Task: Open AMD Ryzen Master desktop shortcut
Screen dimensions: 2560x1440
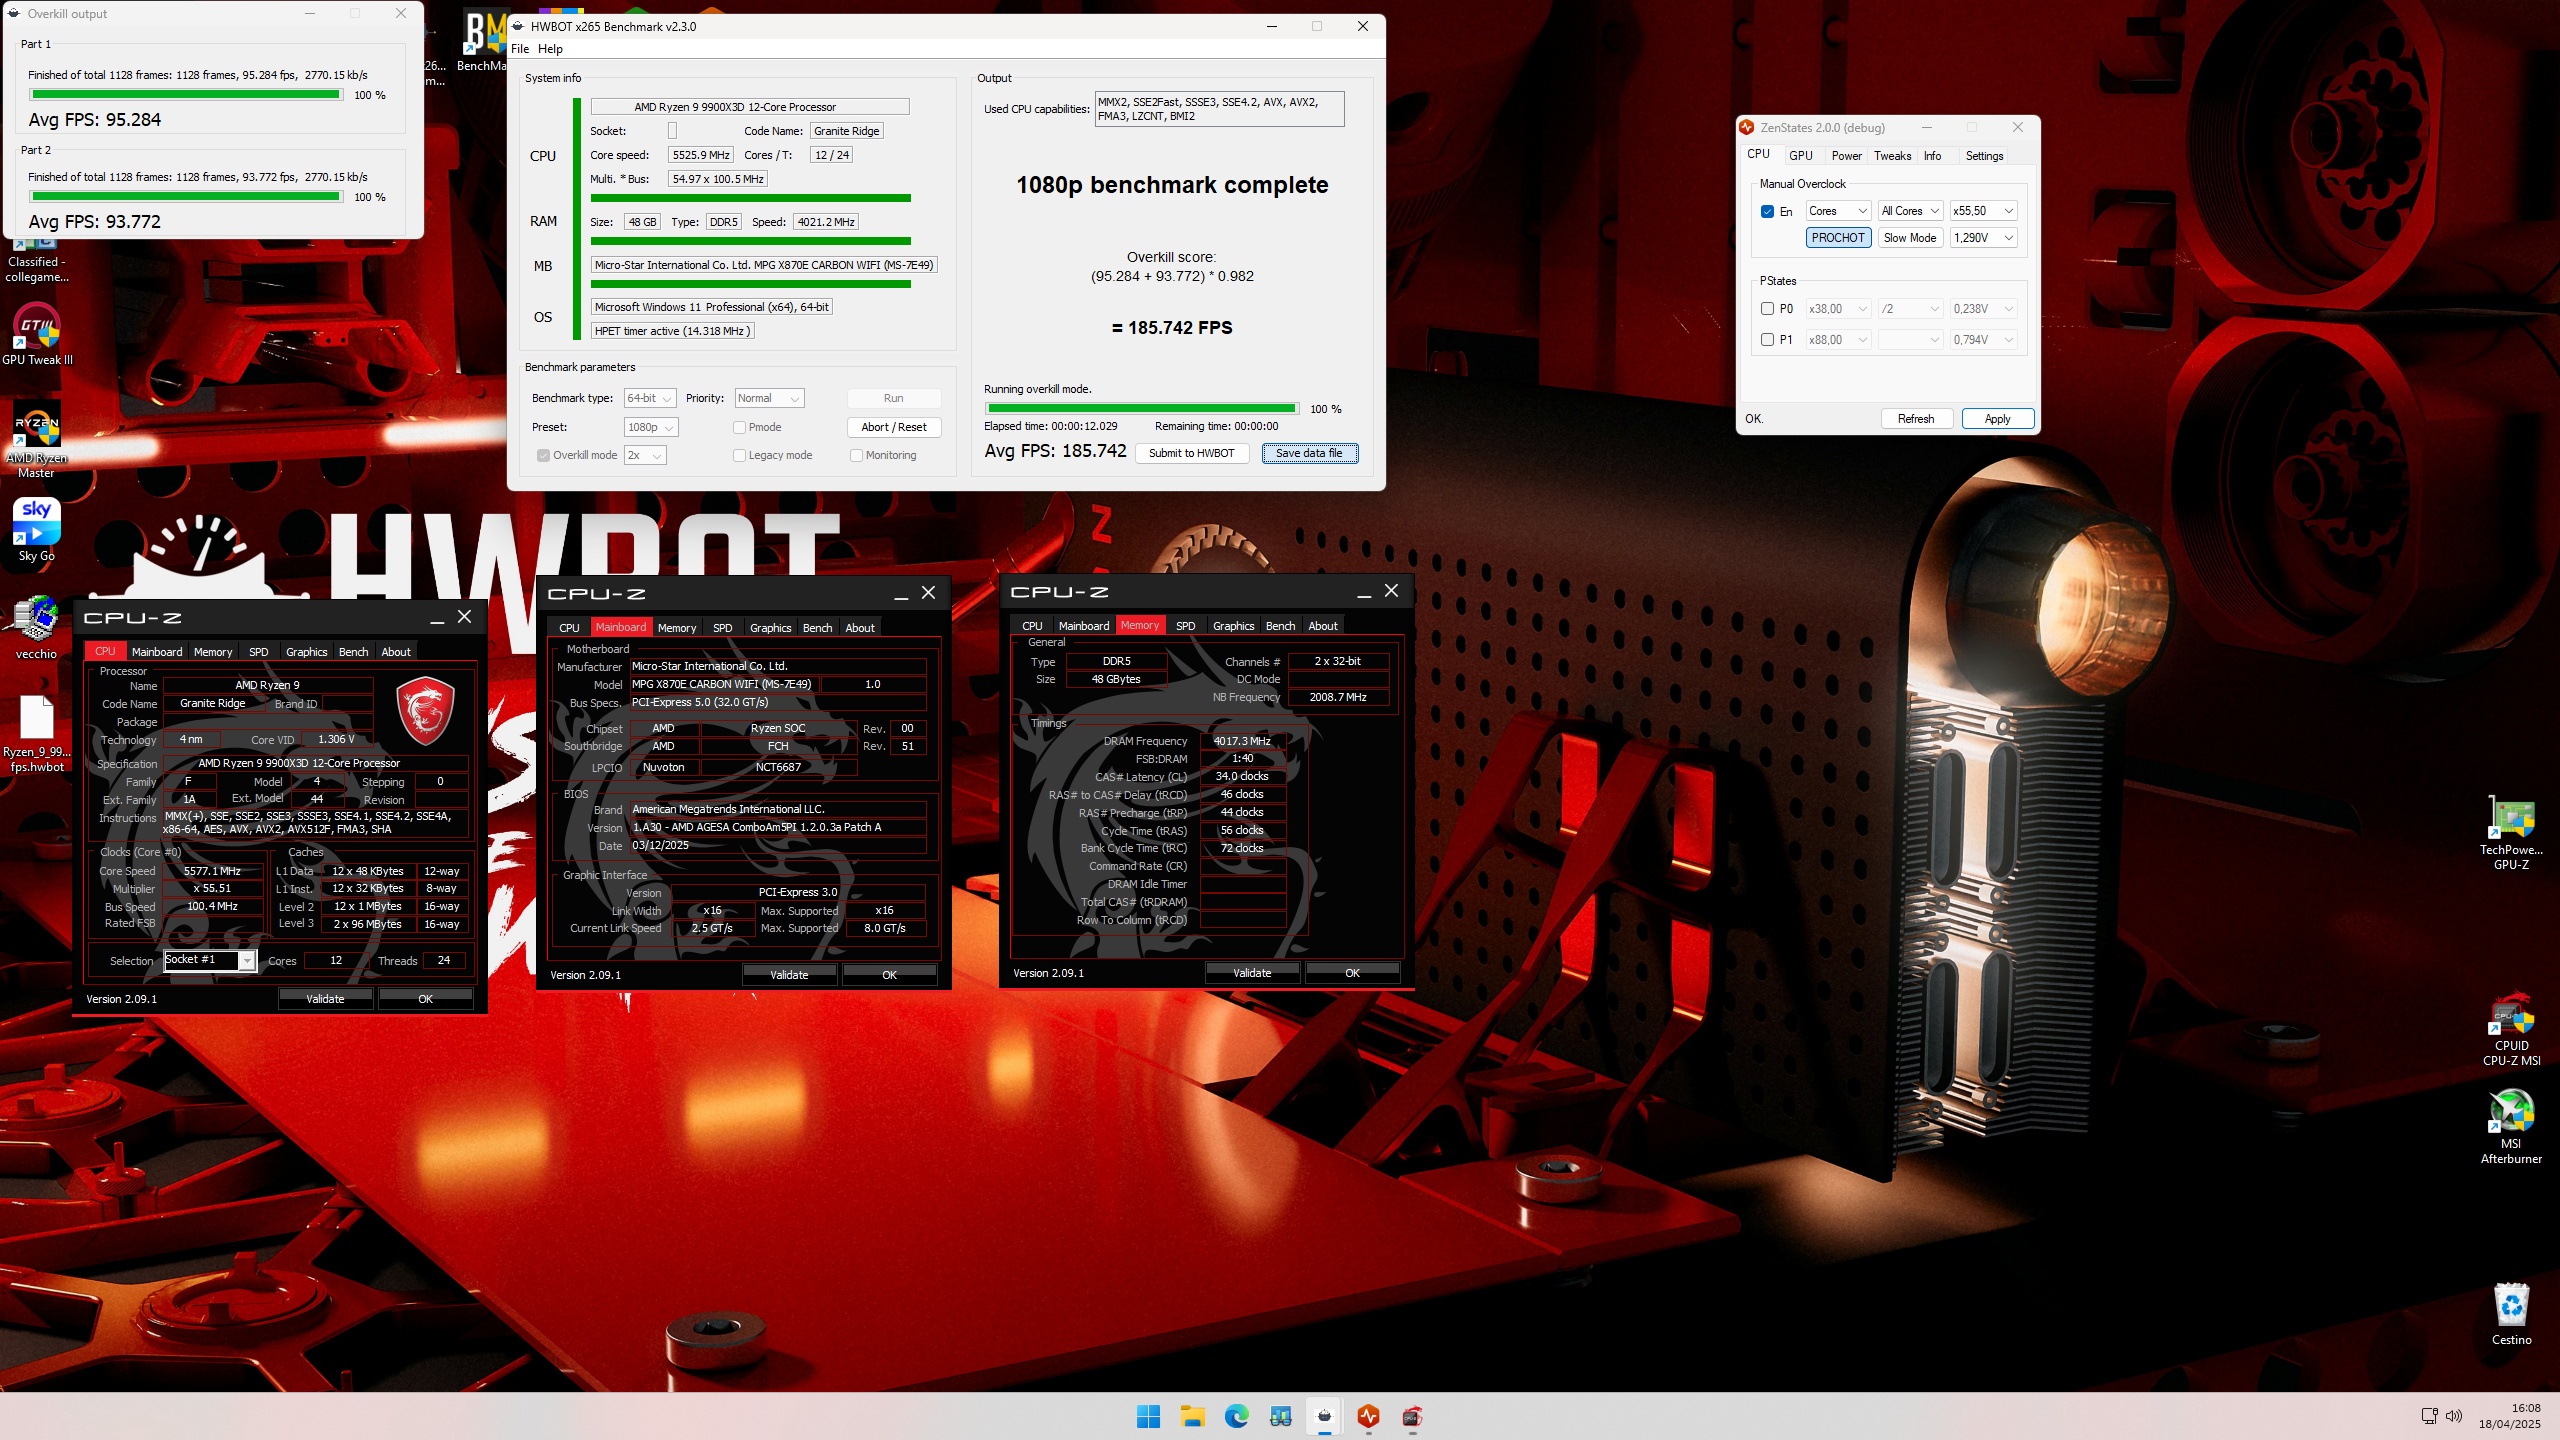Action: click(x=37, y=440)
